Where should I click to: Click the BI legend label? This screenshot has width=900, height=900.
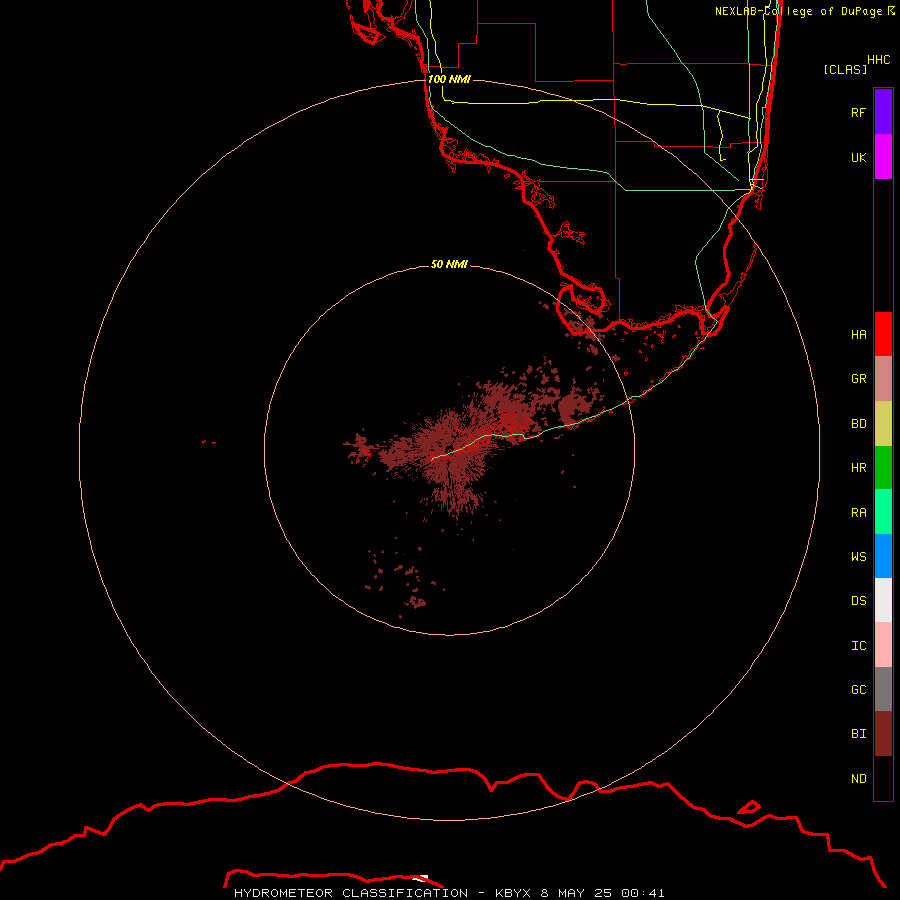pos(859,734)
